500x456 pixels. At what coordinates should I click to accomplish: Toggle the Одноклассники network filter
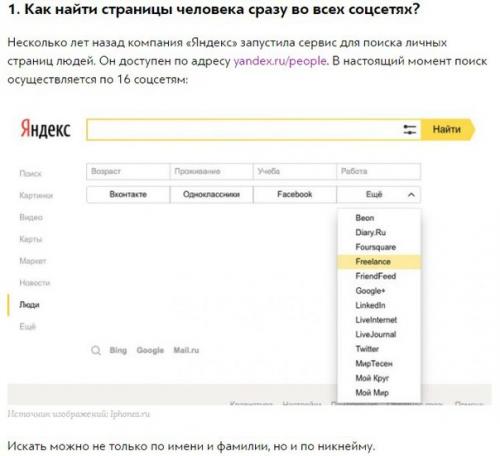[211, 194]
